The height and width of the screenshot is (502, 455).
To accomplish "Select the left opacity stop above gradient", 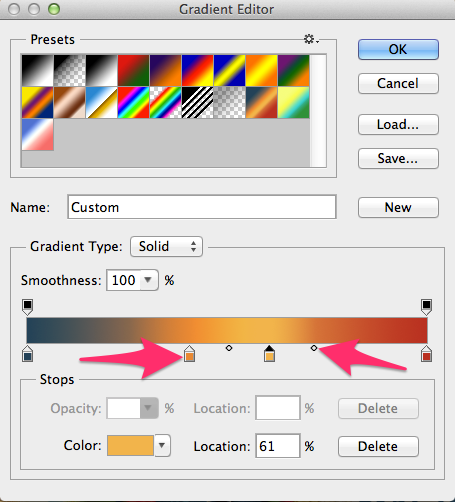I will click(27, 307).
